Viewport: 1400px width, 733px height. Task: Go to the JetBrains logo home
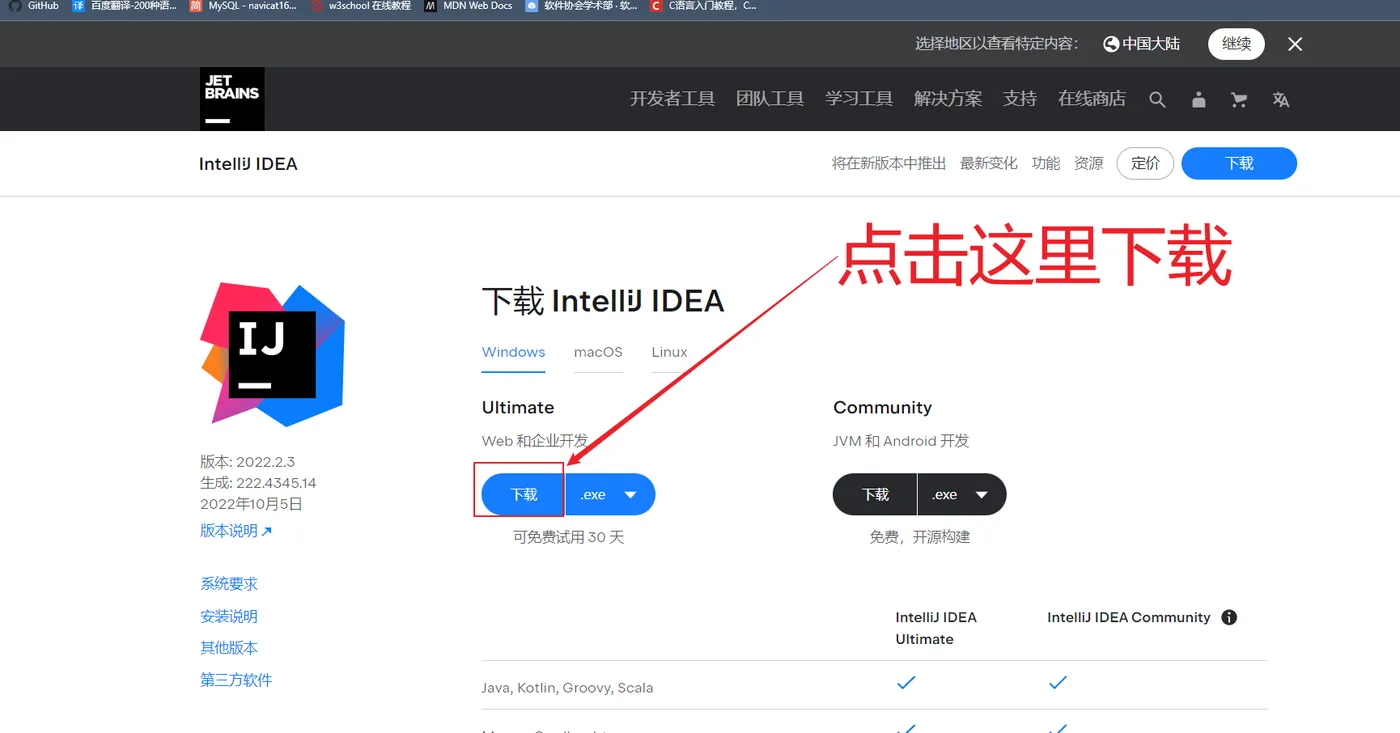pos(232,99)
